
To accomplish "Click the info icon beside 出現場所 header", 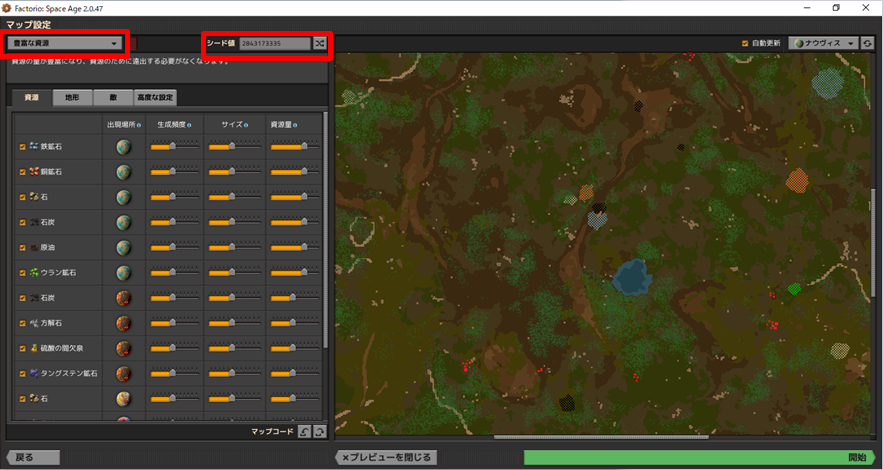I will 139,125.
